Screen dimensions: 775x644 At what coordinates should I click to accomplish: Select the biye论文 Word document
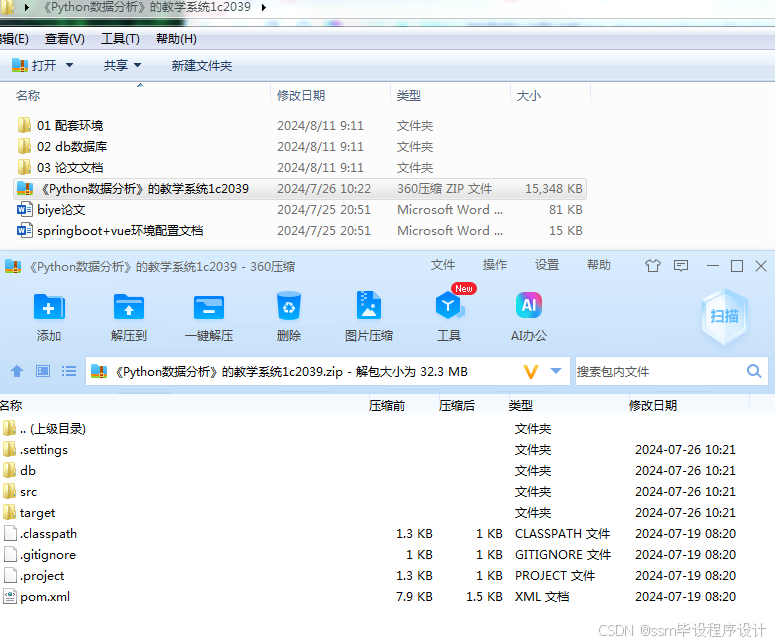point(51,210)
